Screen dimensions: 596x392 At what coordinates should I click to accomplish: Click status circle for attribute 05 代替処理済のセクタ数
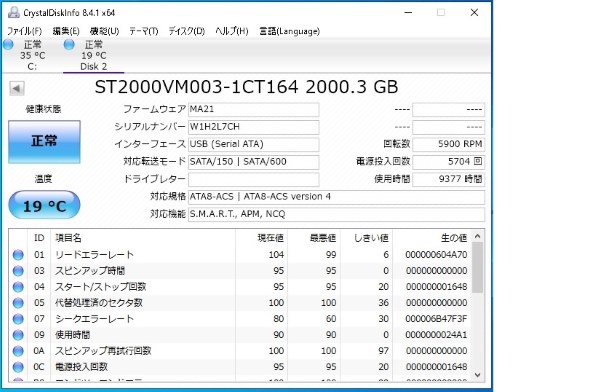[x=18, y=303]
